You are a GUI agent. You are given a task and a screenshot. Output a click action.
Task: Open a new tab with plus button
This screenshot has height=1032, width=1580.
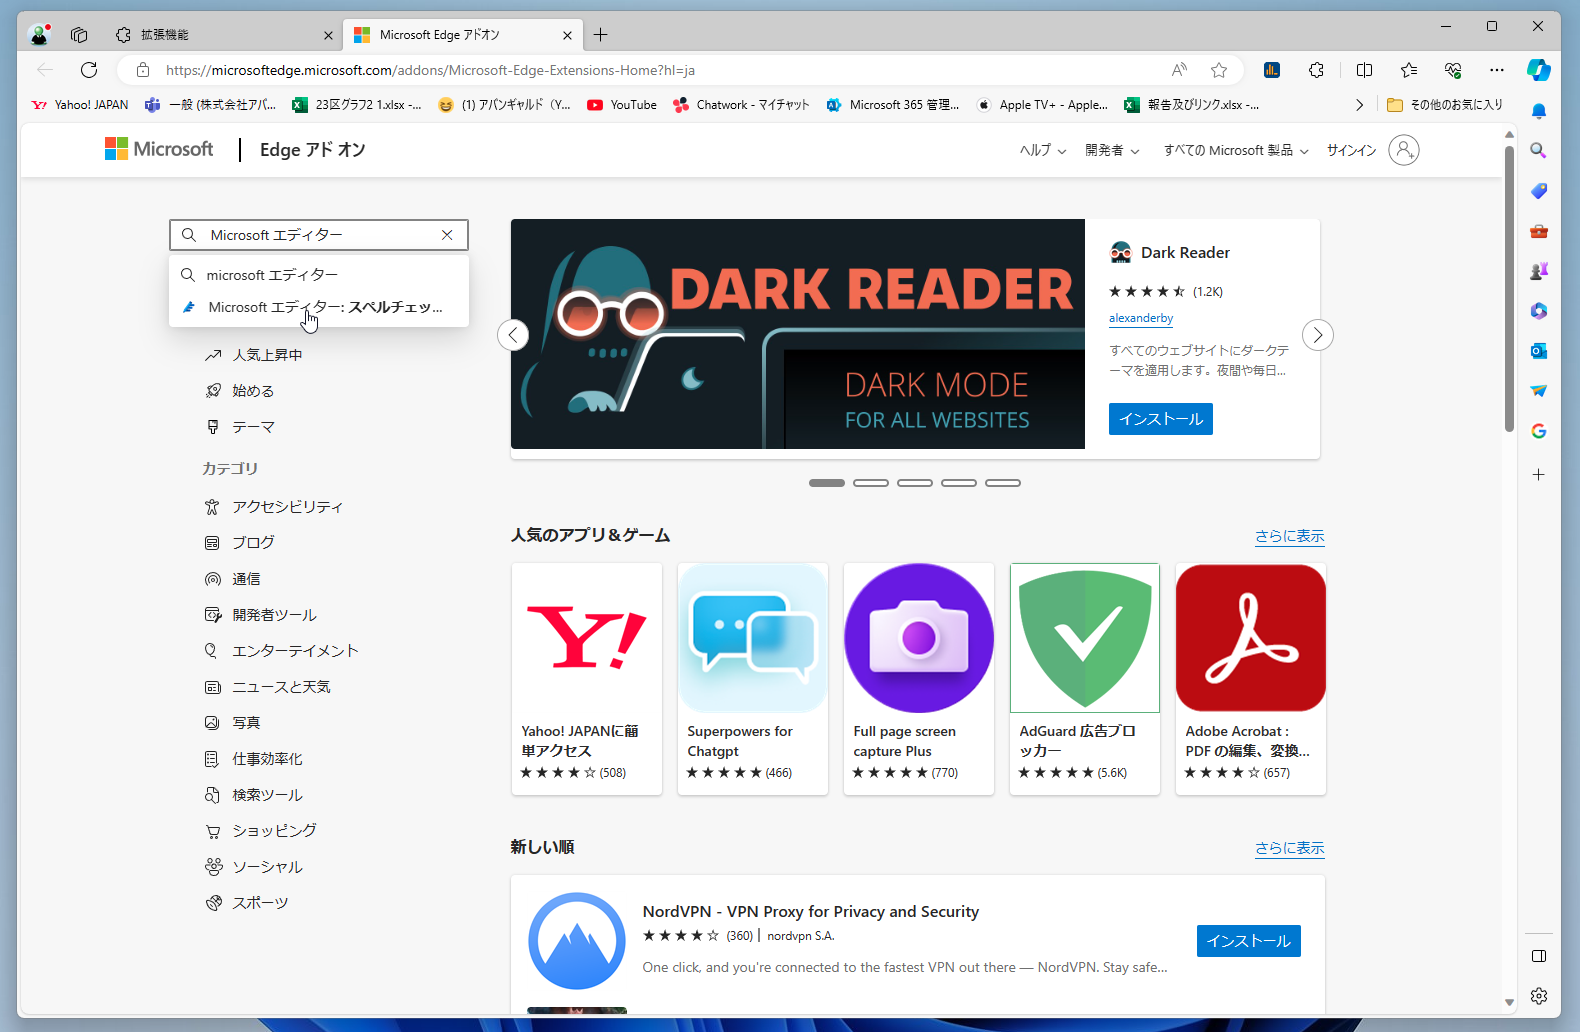tap(600, 35)
